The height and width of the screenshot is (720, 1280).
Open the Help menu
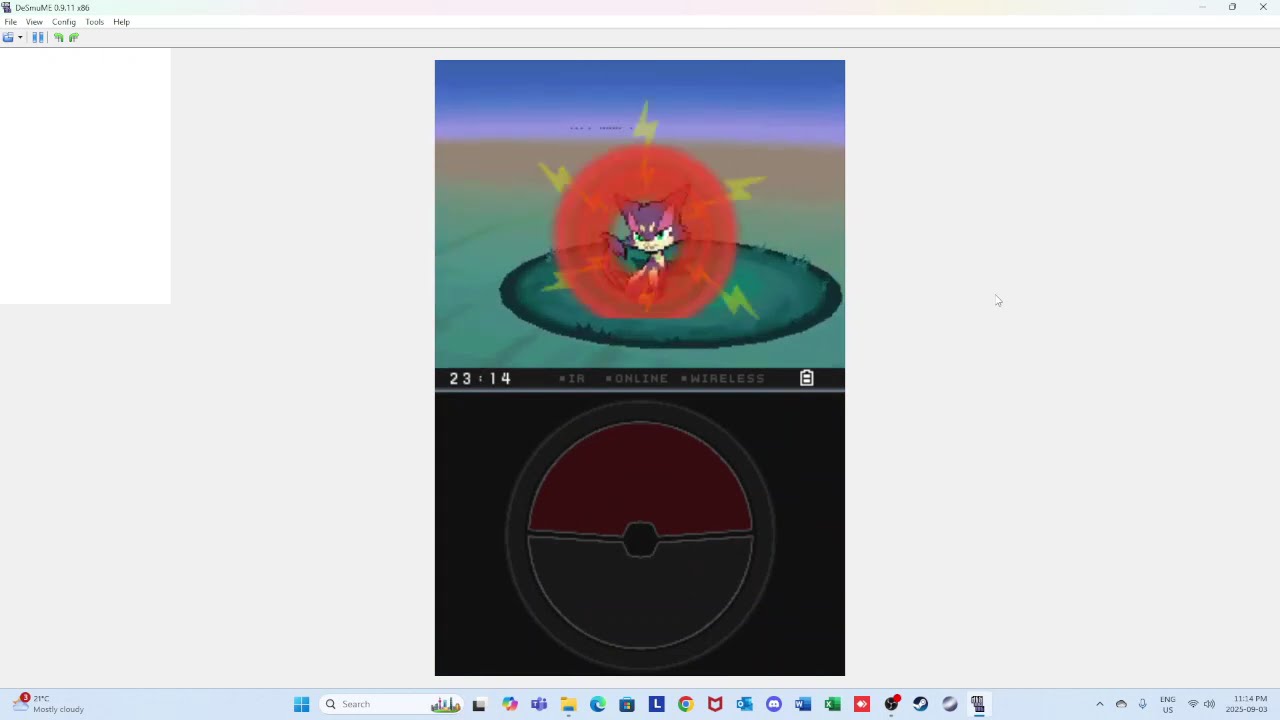[x=121, y=22]
